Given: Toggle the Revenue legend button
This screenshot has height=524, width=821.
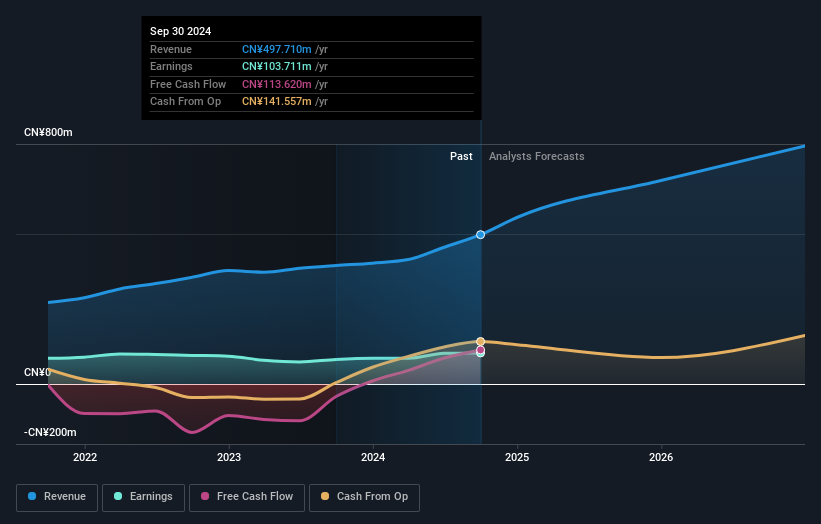Looking at the screenshot, I should point(57,497).
